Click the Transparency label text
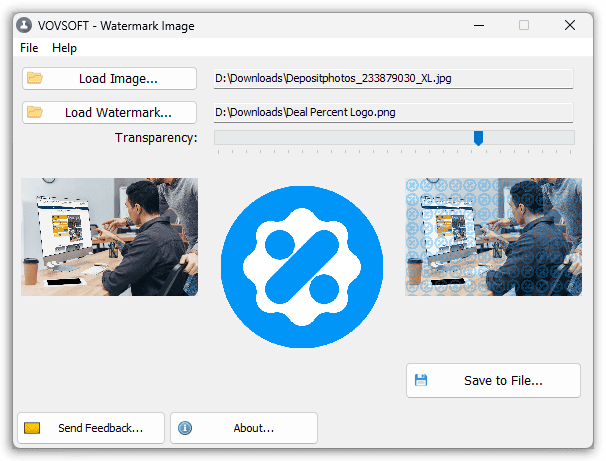606x461 pixels. click(x=156, y=138)
